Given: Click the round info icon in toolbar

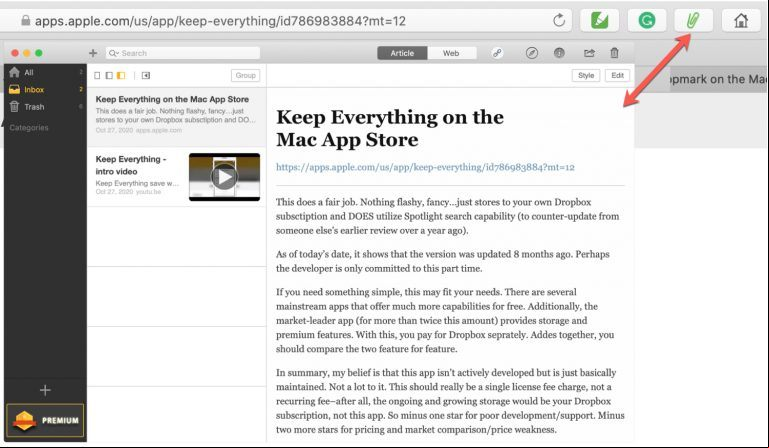Looking at the screenshot, I should click(x=559, y=53).
